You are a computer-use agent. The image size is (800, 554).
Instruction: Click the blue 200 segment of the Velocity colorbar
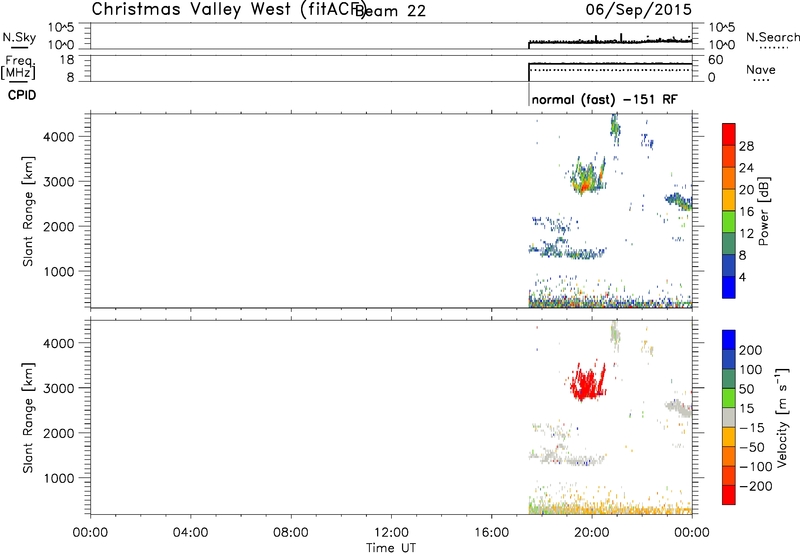(729, 340)
